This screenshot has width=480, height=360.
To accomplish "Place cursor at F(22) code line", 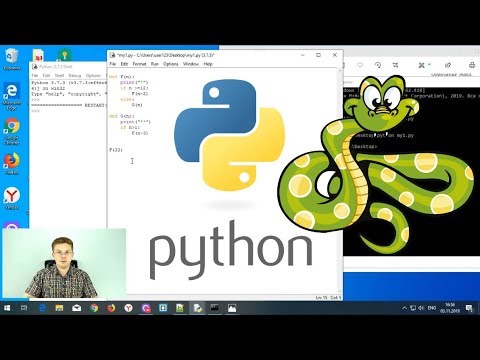I will point(116,150).
